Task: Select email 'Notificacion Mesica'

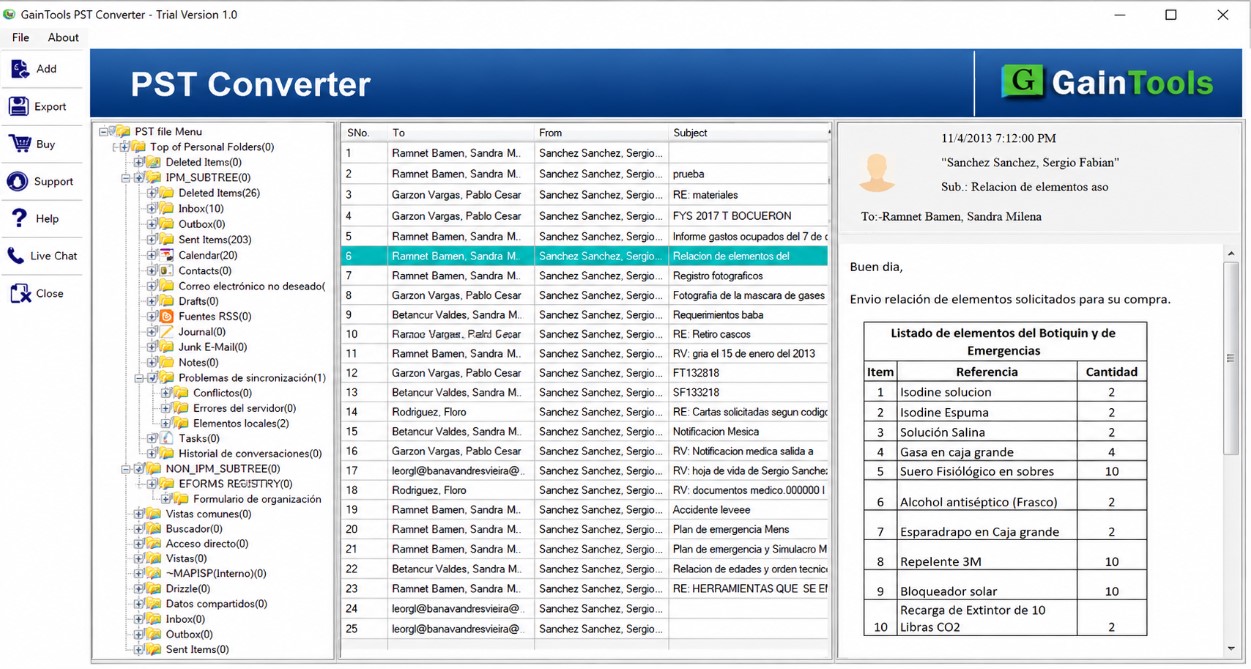Action: coord(585,431)
